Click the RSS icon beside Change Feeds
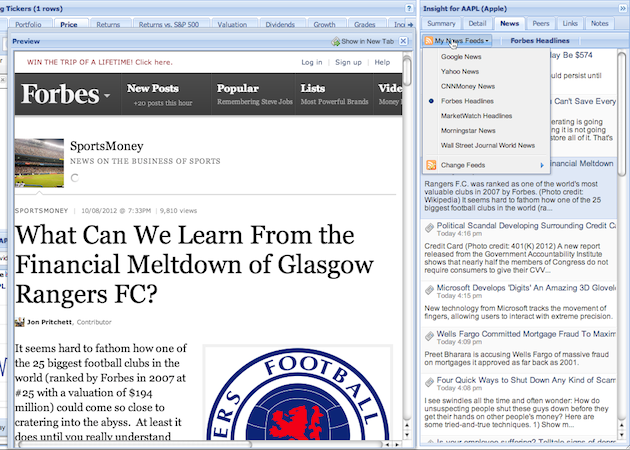Viewport: 630px width, 450px height. pyautogui.click(x=431, y=165)
